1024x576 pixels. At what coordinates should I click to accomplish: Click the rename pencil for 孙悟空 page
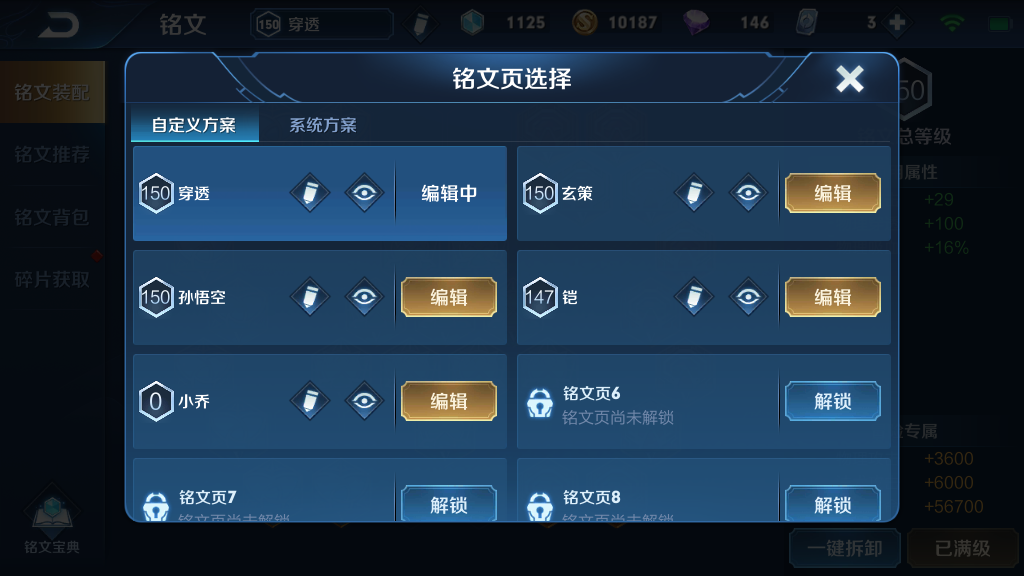[x=310, y=297]
